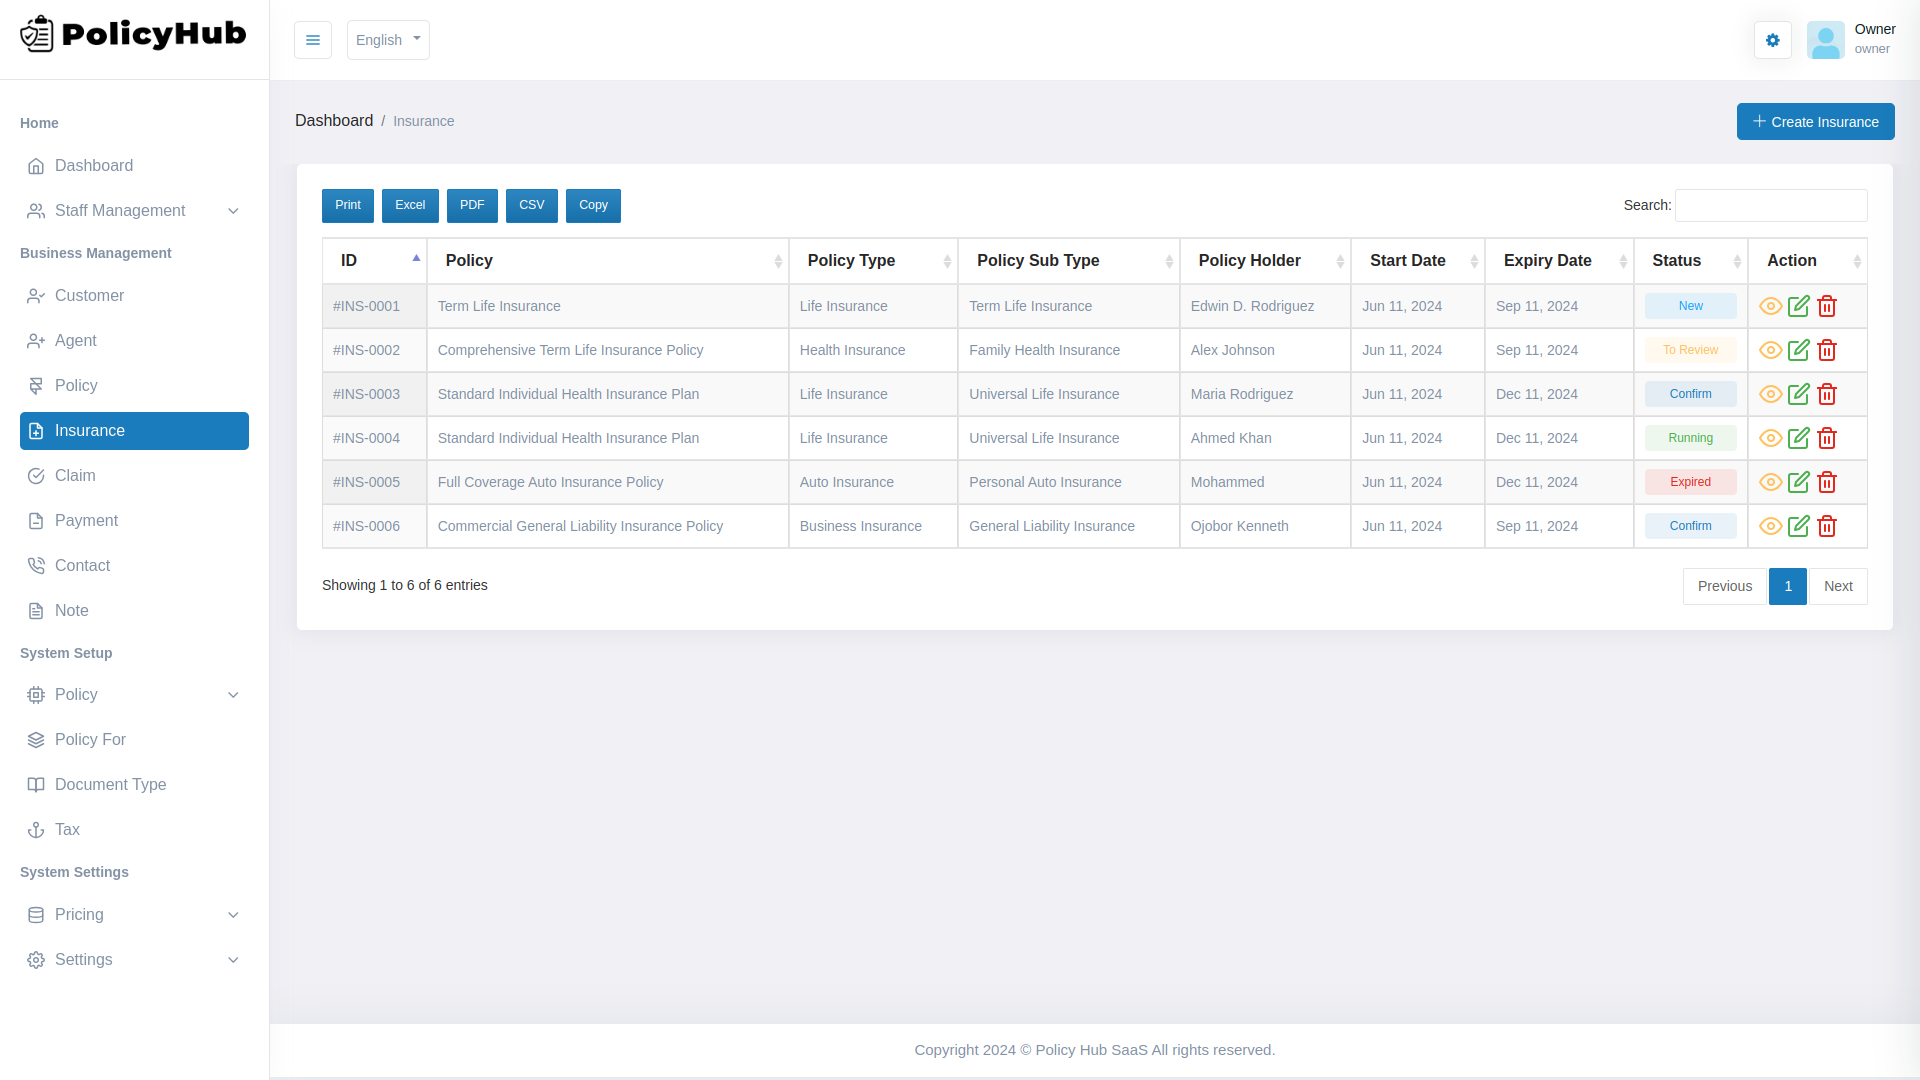Open the view icon for insurance #INS-0001
Viewport: 1920px width, 1080px height.
(x=1770, y=306)
